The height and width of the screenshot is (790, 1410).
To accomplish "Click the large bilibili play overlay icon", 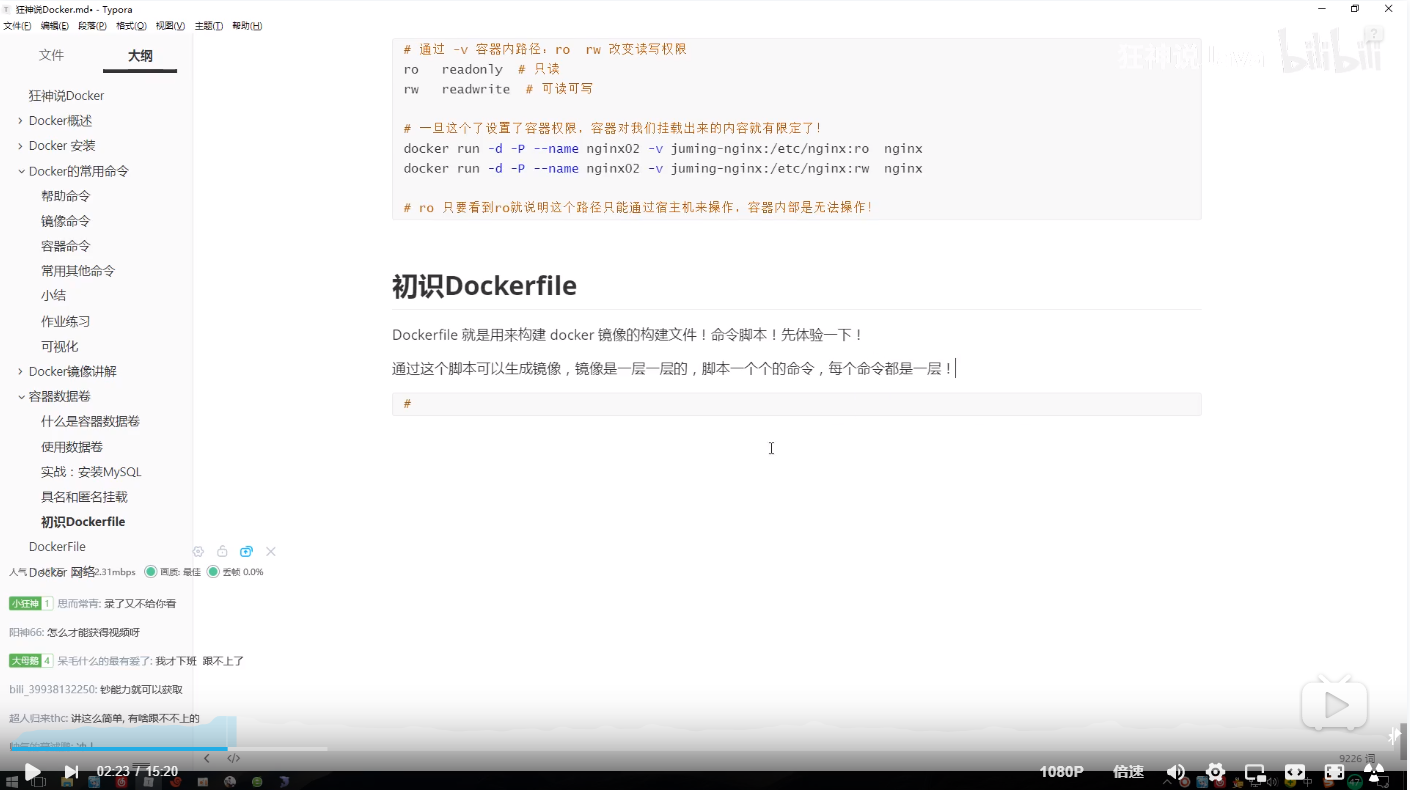I will click(1334, 706).
